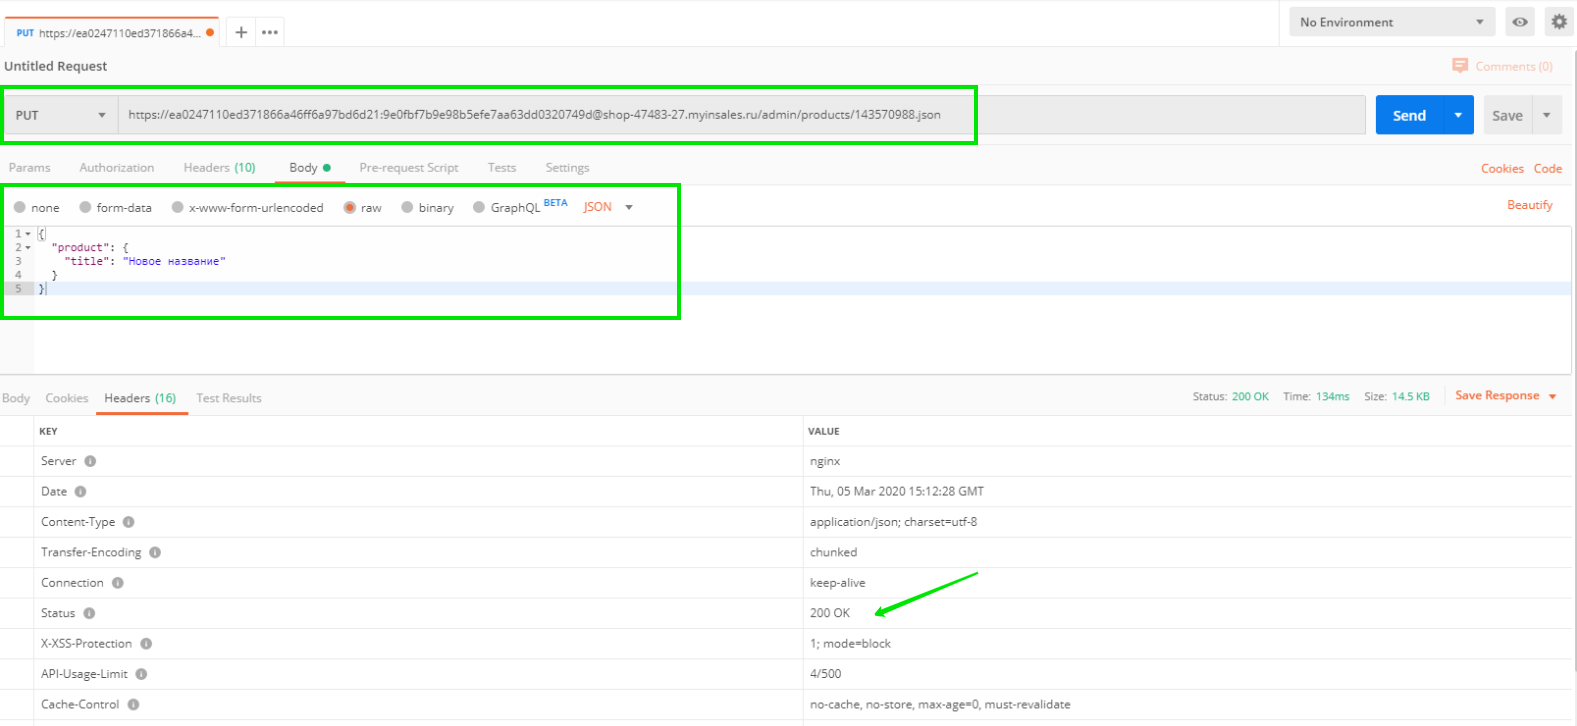Switch to the Authorization tab
Screen dimensions: 1577x726
point(117,168)
